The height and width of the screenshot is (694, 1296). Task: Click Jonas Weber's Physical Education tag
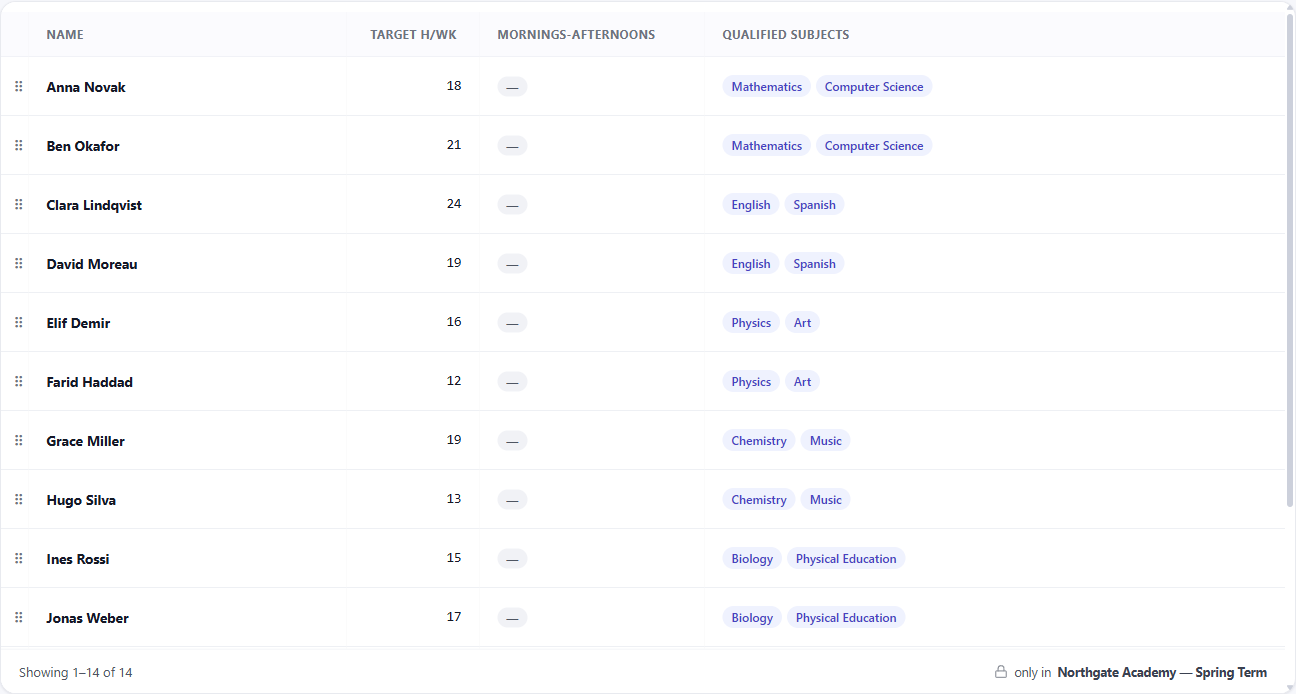coord(846,618)
